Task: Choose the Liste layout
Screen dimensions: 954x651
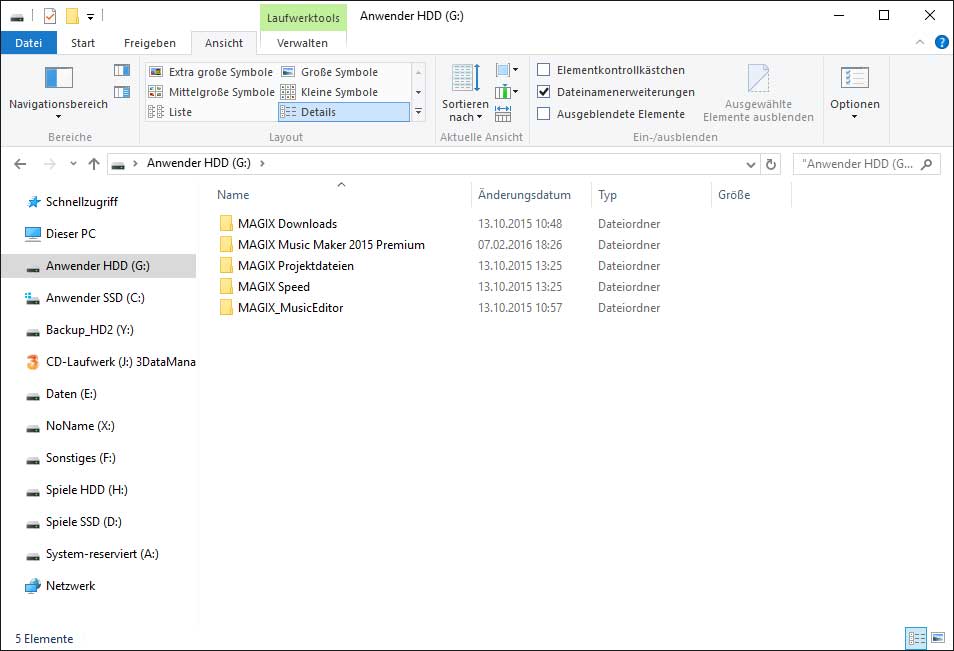Action: pyautogui.click(x=170, y=112)
